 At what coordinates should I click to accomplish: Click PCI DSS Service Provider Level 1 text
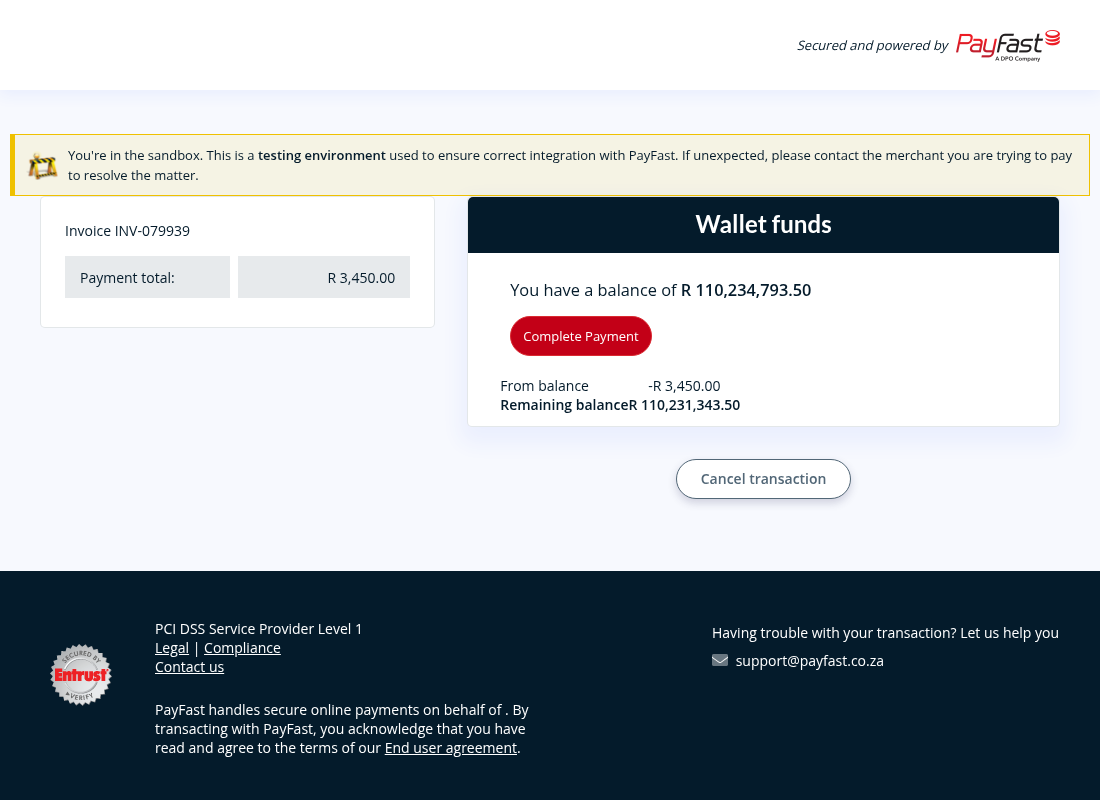[x=258, y=629]
